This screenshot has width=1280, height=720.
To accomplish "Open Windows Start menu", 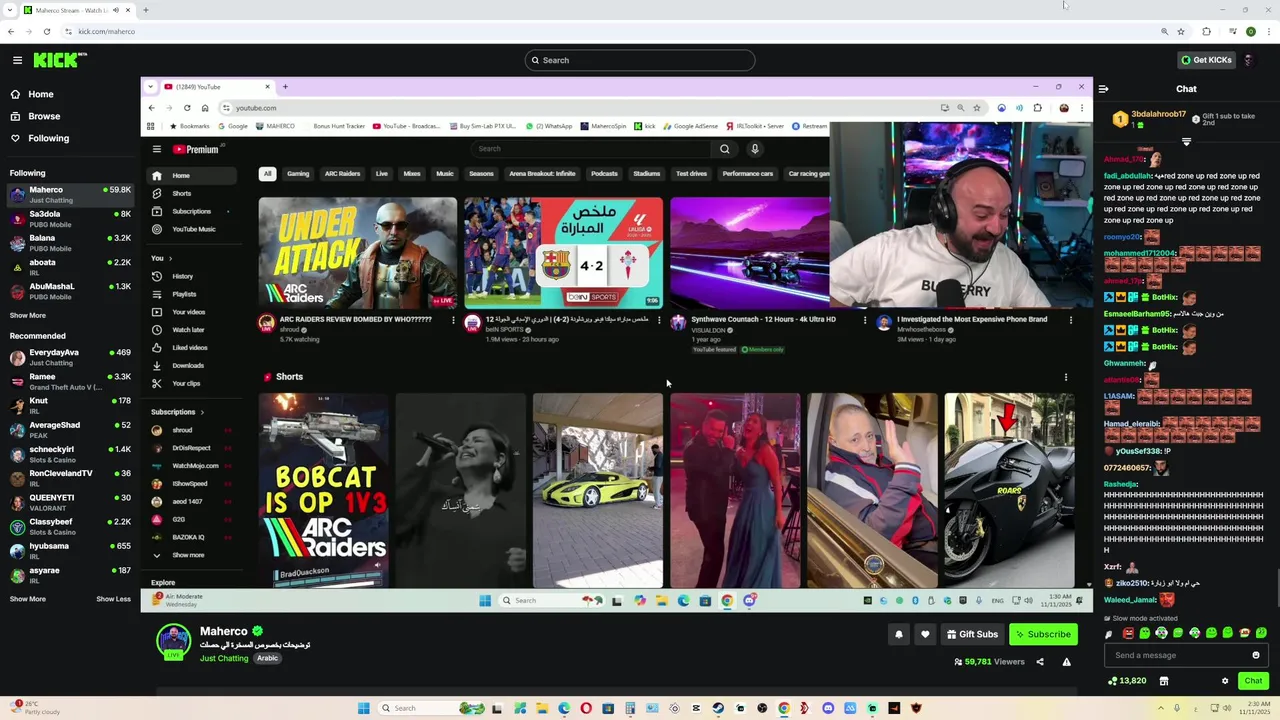I will pos(364,708).
